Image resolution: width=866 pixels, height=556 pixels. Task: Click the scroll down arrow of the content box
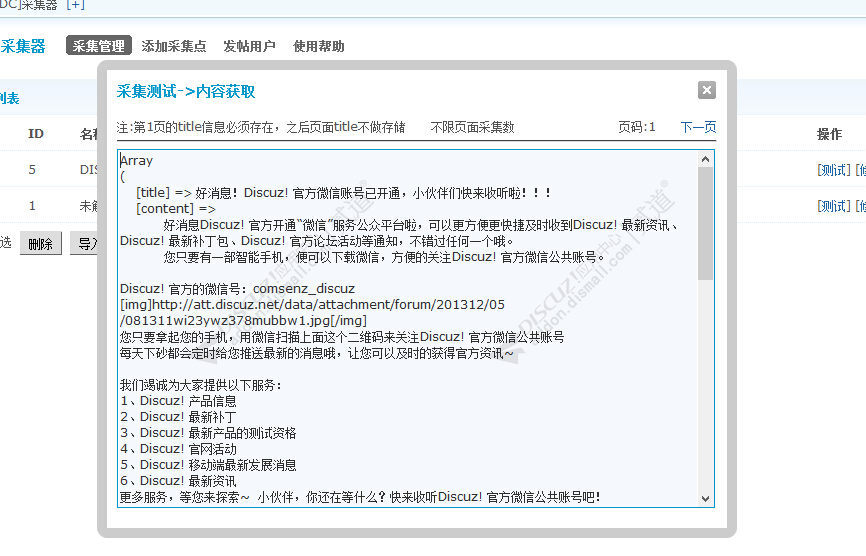705,499
